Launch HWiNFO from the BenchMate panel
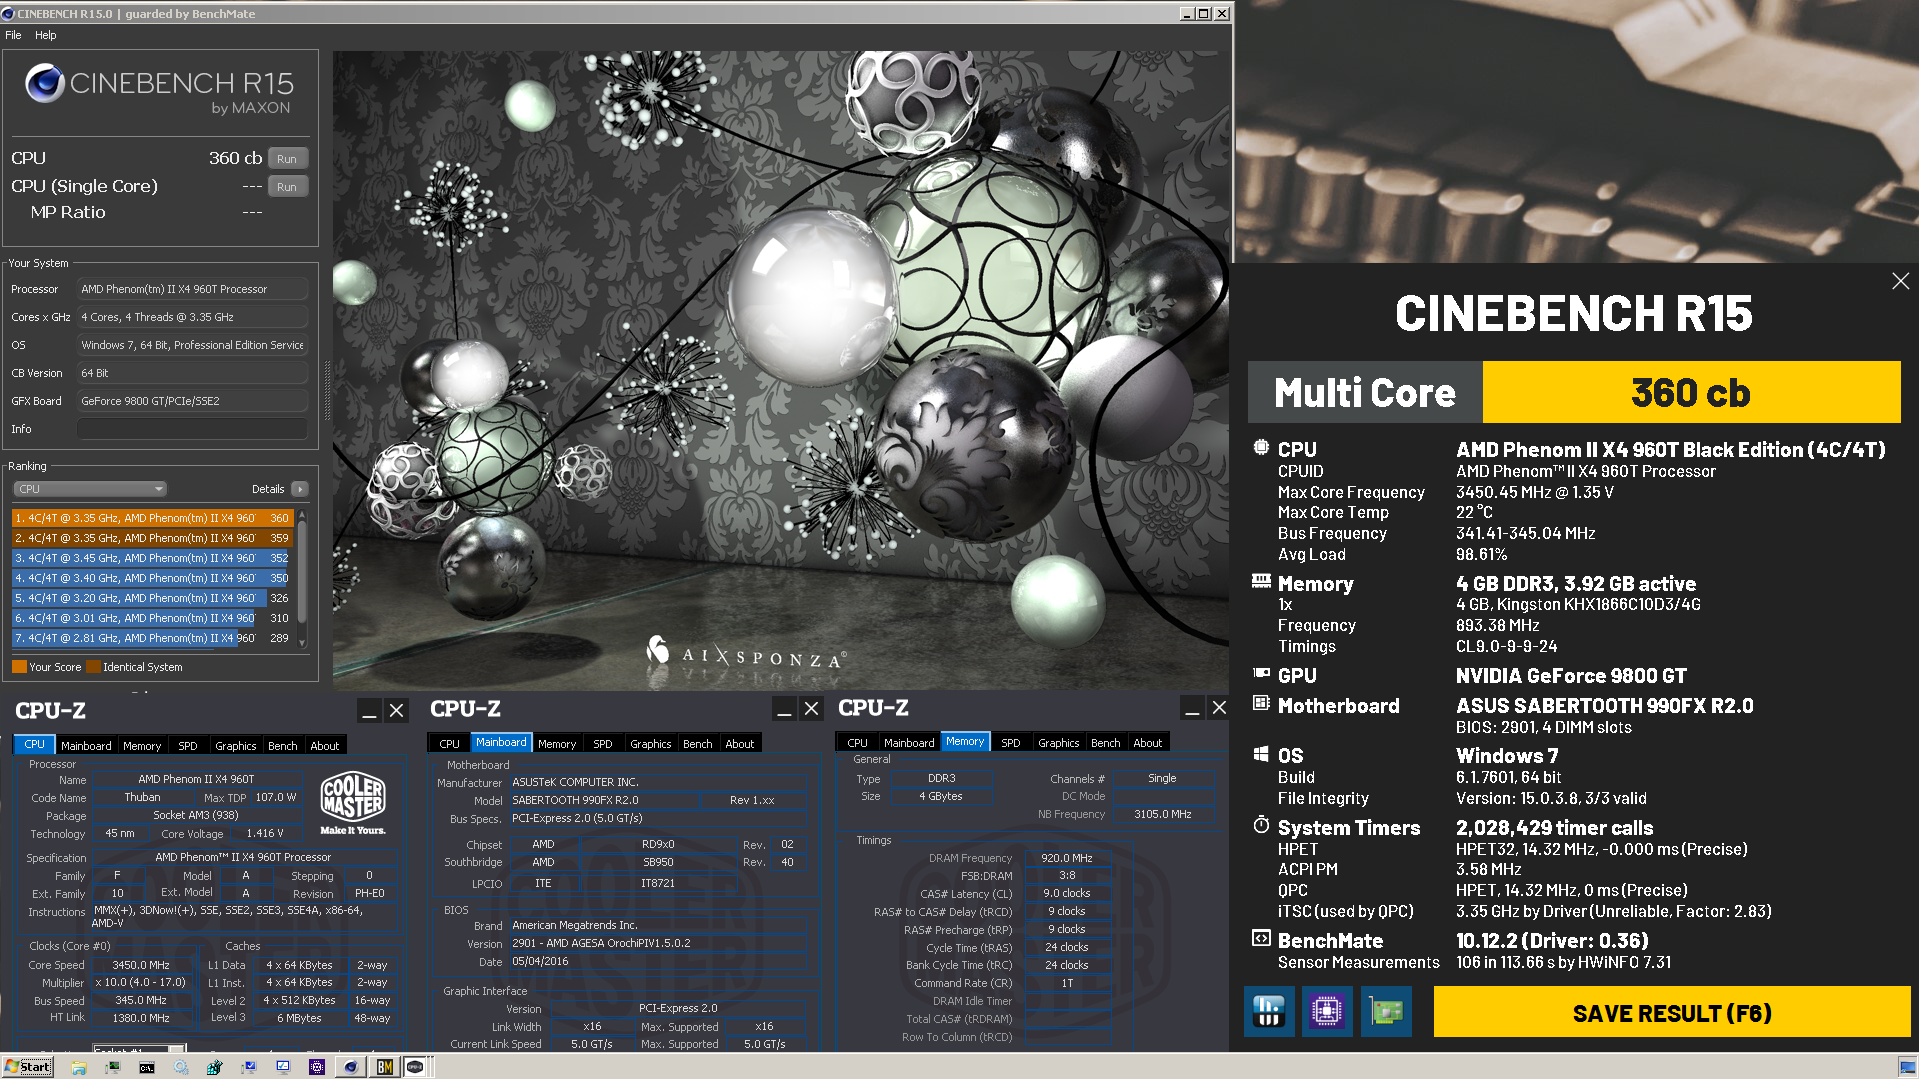The height and width of the screenshot is (1079, 1919). (x=1269, y=1012)
